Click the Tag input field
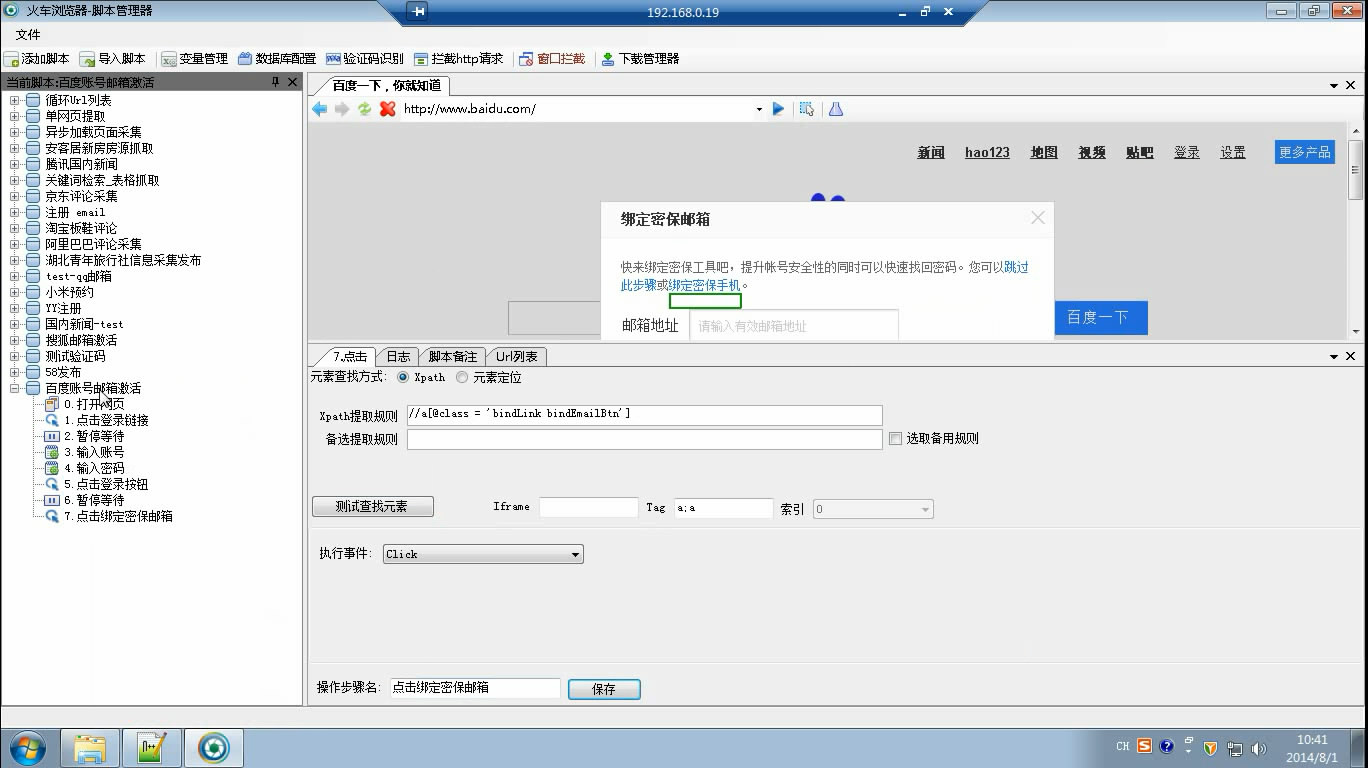This screenshot has width=1368, height=768. 723,508
